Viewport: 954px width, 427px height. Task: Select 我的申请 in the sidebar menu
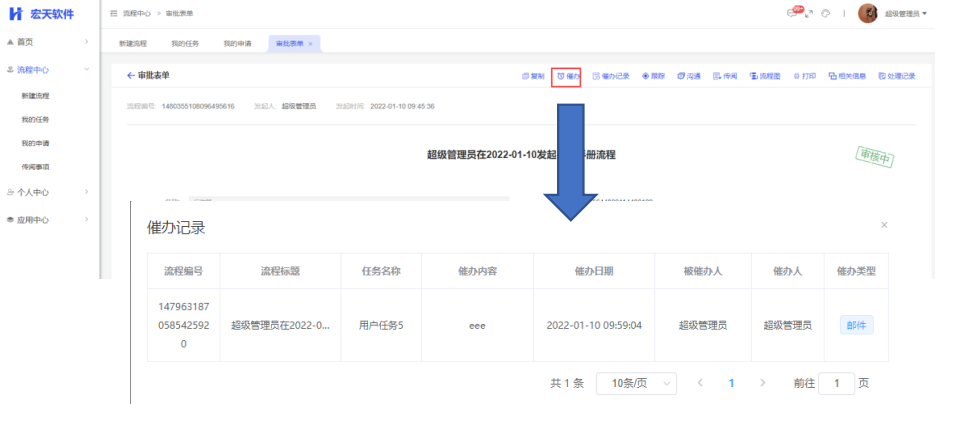[x=36, y=144]
